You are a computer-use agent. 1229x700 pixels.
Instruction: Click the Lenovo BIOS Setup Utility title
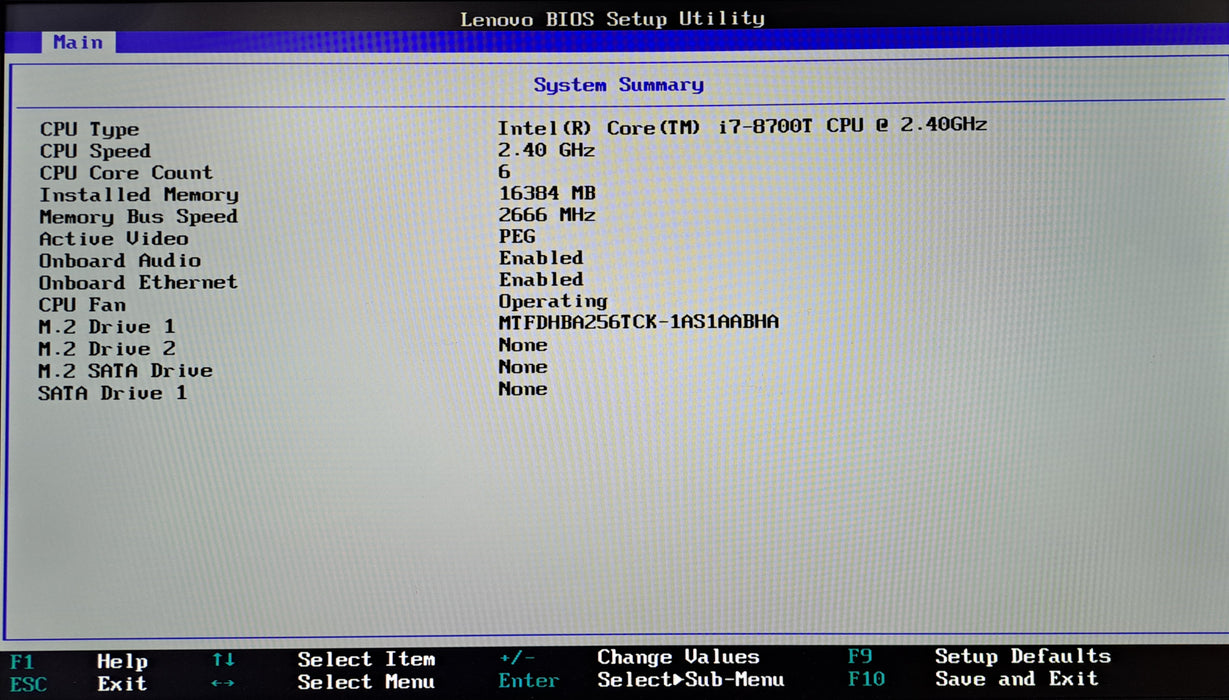click(612, 19)
